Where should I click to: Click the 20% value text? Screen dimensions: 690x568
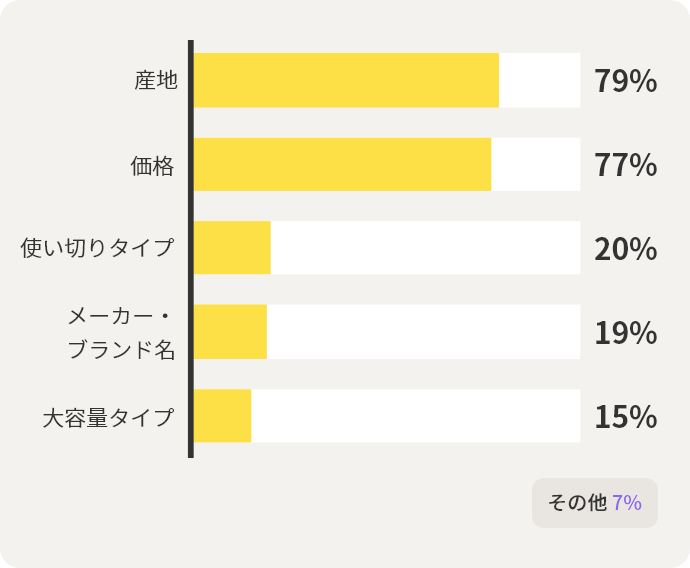point(625,249)
